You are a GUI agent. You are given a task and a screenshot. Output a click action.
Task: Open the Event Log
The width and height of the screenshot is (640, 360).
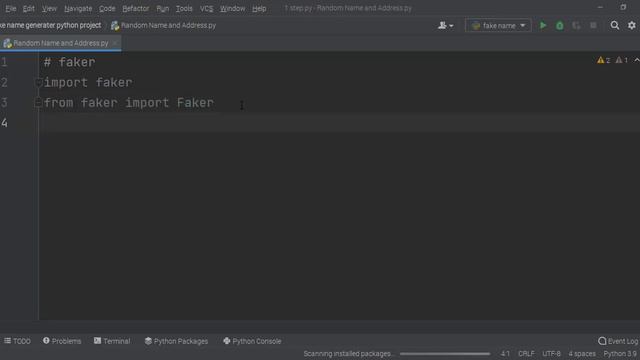618,341
